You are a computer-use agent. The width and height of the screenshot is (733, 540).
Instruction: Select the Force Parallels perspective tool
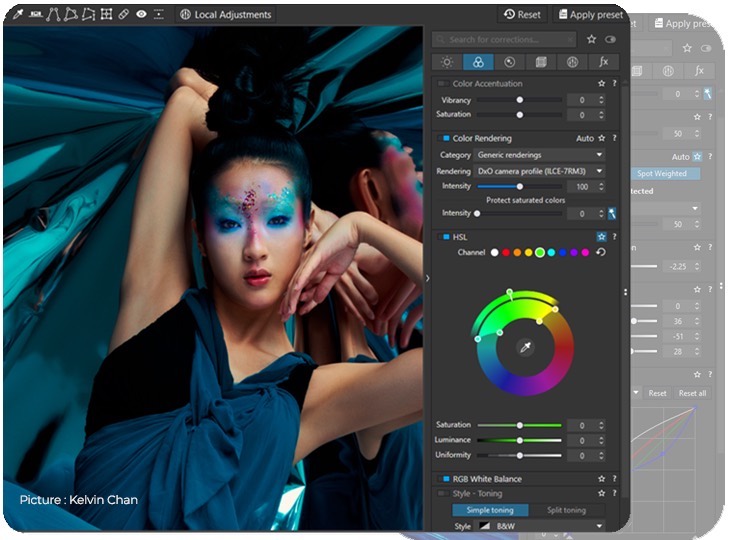(53, 14)
